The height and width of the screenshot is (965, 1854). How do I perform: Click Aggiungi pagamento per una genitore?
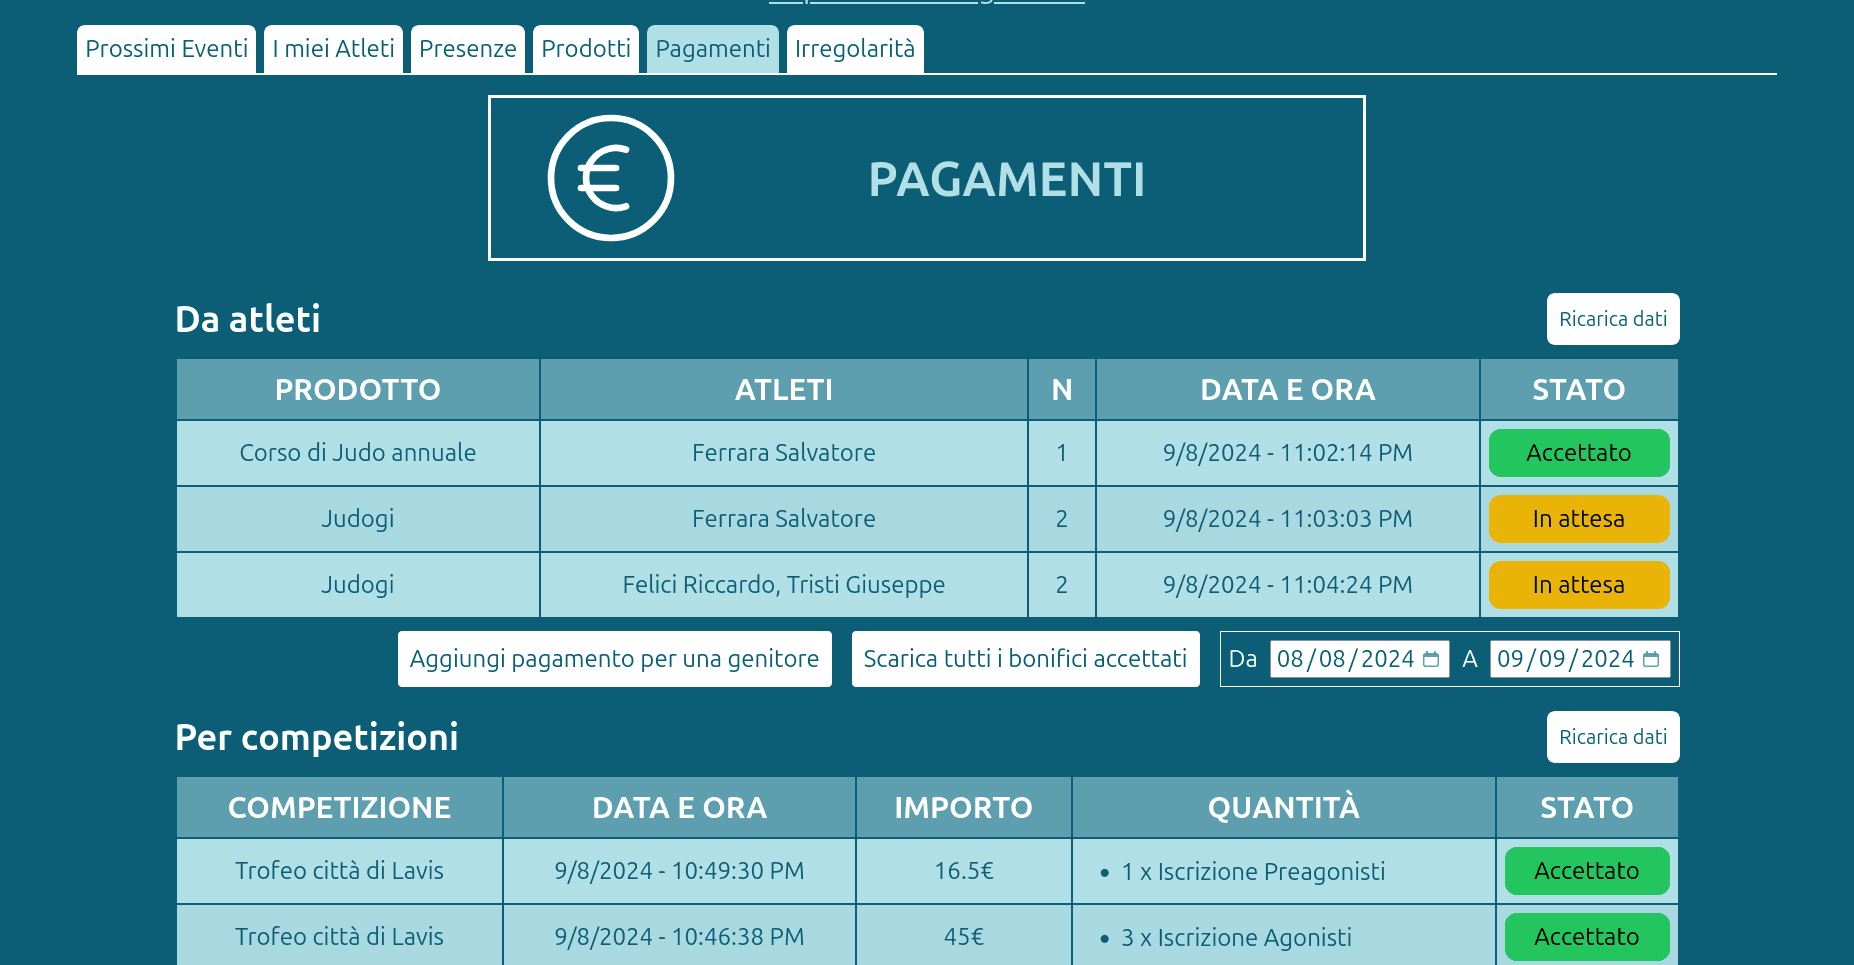614,659
